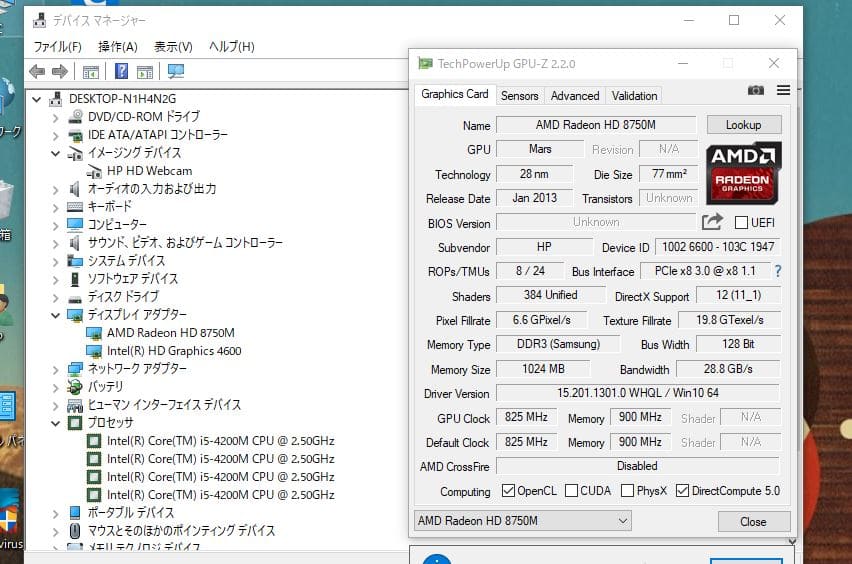Select Intel(R) HD Graphics 4600 adapter
The width and height of the screenshot is (852, 564).
click(174, 351)
